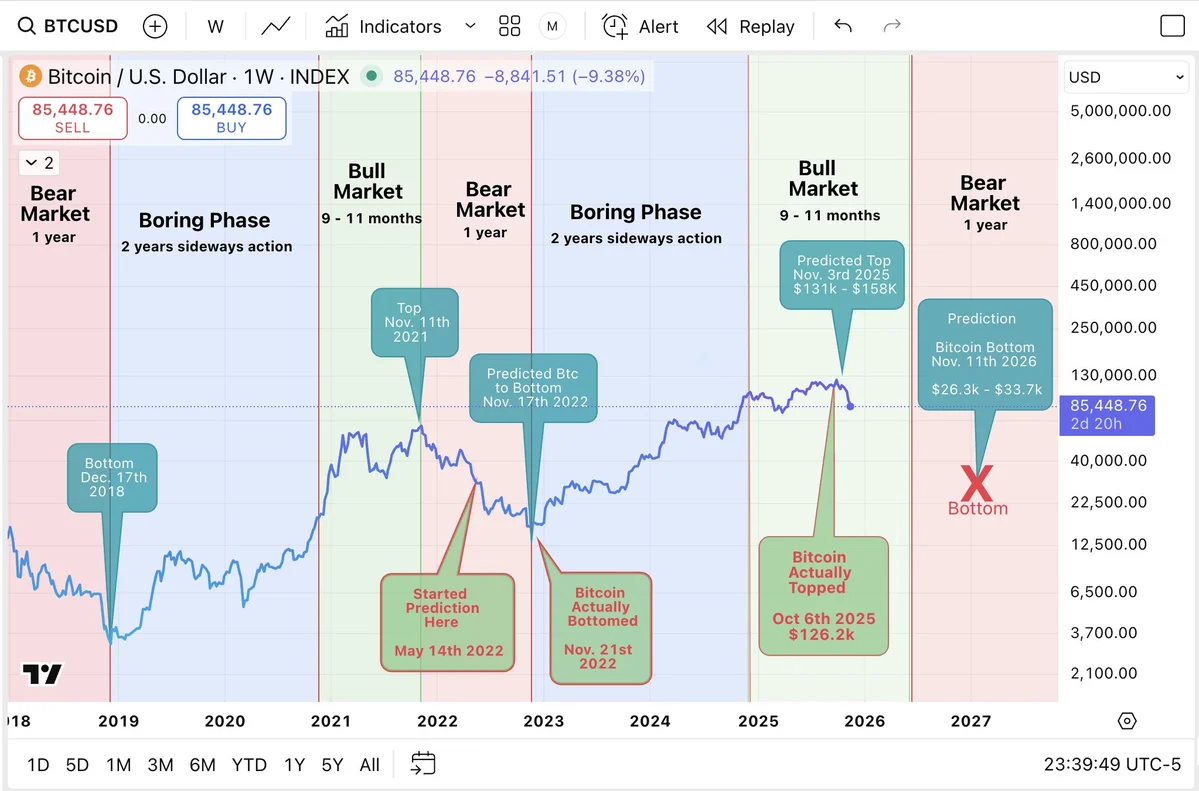Create a new Alert
Image resolution: width=1199 pixels, height=791 pixels.
pos(641,27)
